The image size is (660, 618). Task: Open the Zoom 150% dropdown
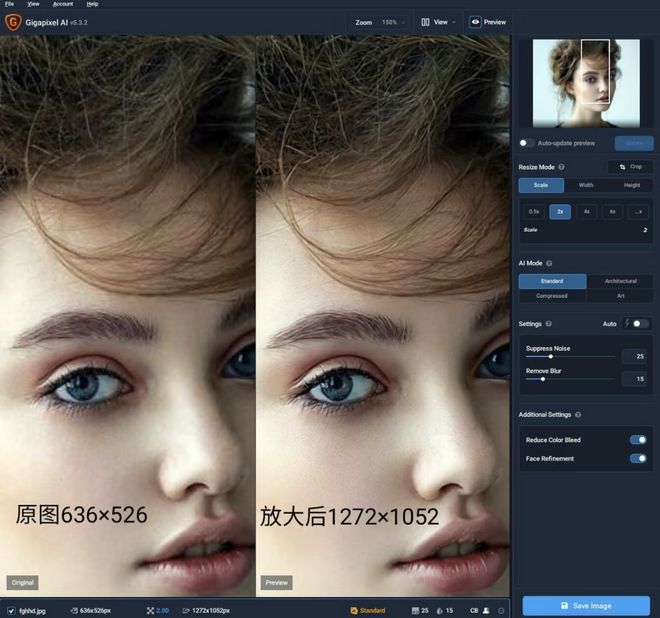(380, 21)
